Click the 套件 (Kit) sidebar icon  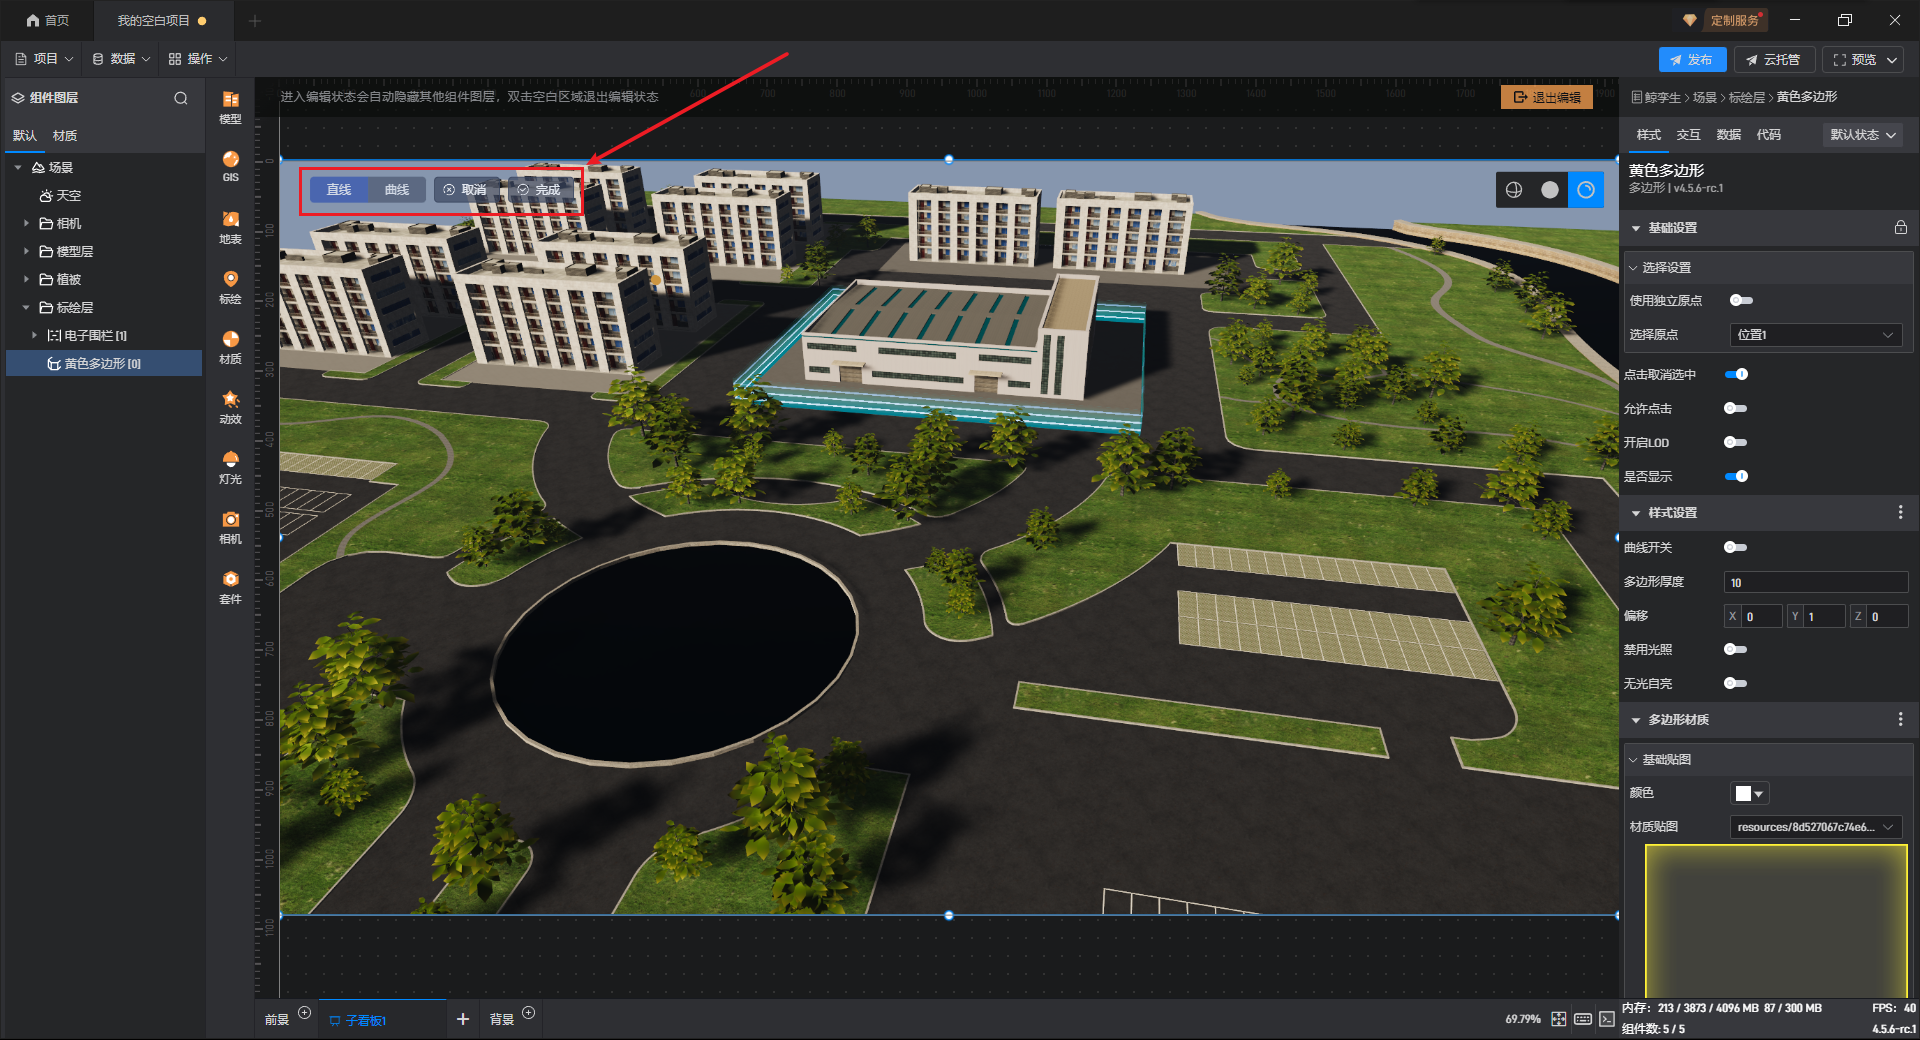point(230,586)
